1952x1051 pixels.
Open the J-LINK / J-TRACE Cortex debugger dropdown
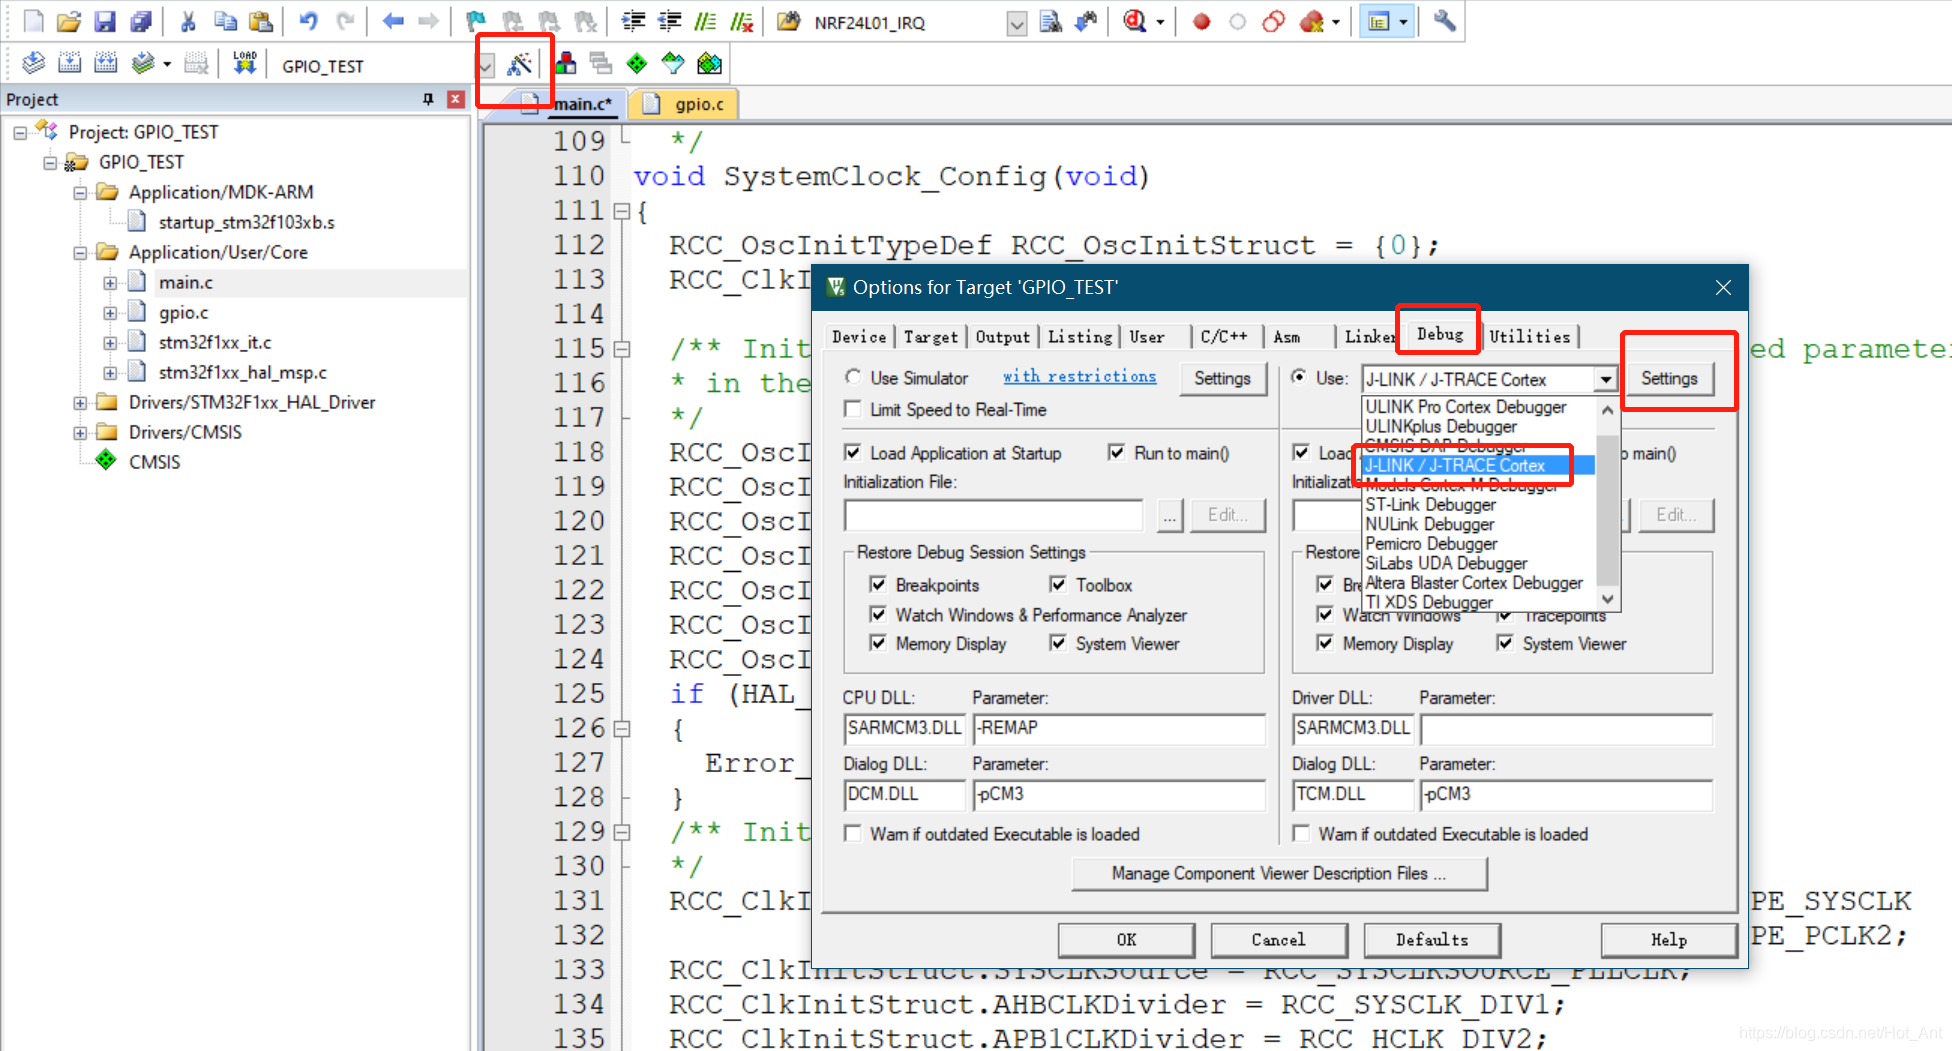(1606, 379)
